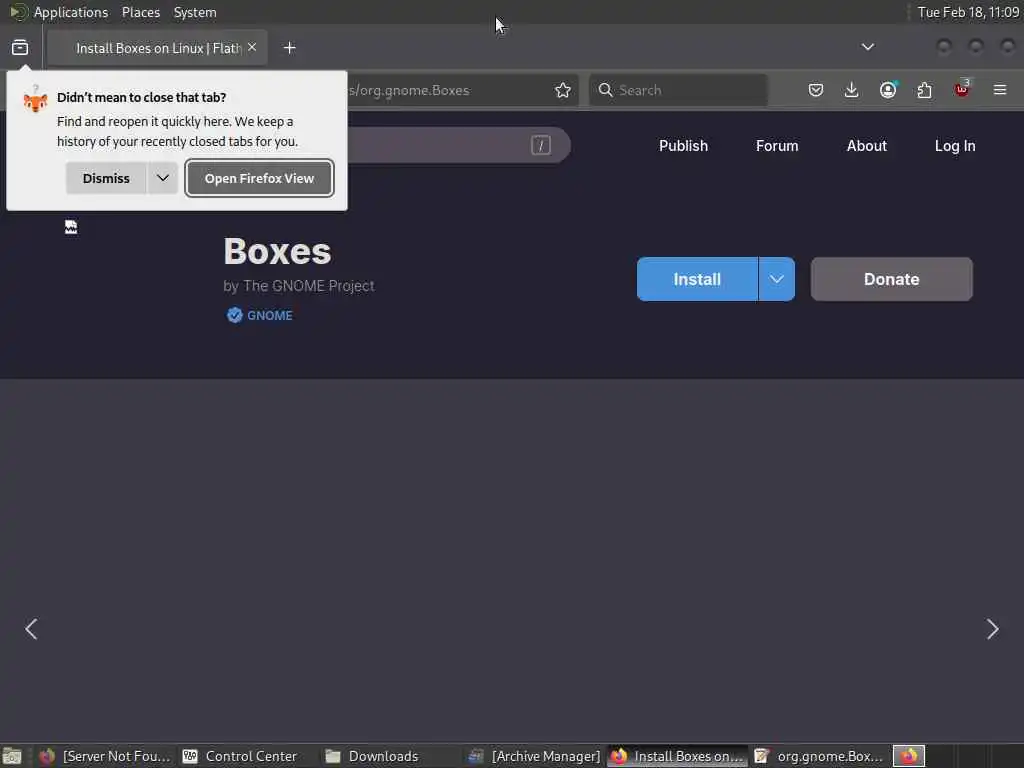Show next screenshot with right arrow

click(992, 629)
